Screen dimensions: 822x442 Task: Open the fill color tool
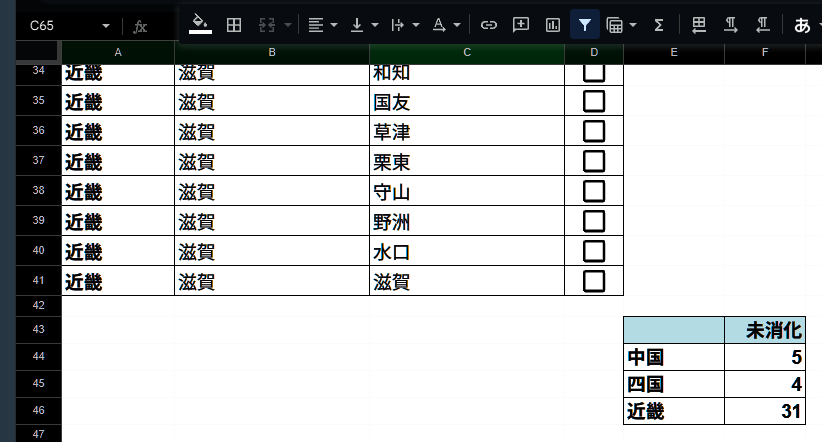tap(200, 24)
